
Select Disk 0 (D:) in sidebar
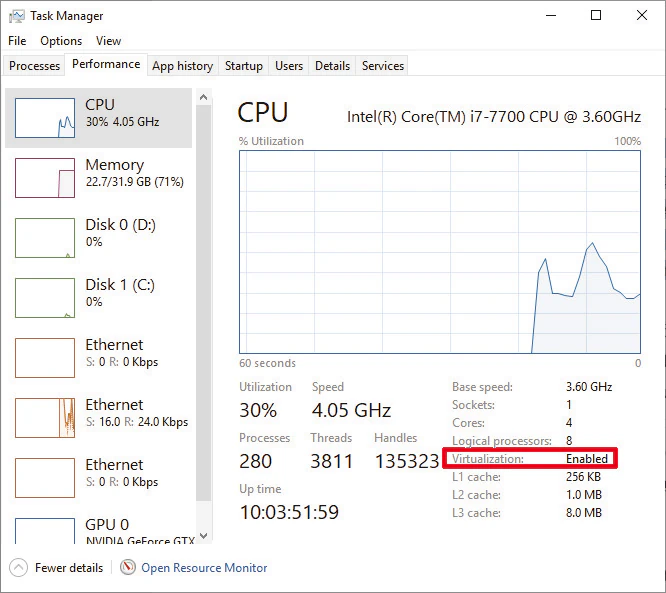[100, 237]
